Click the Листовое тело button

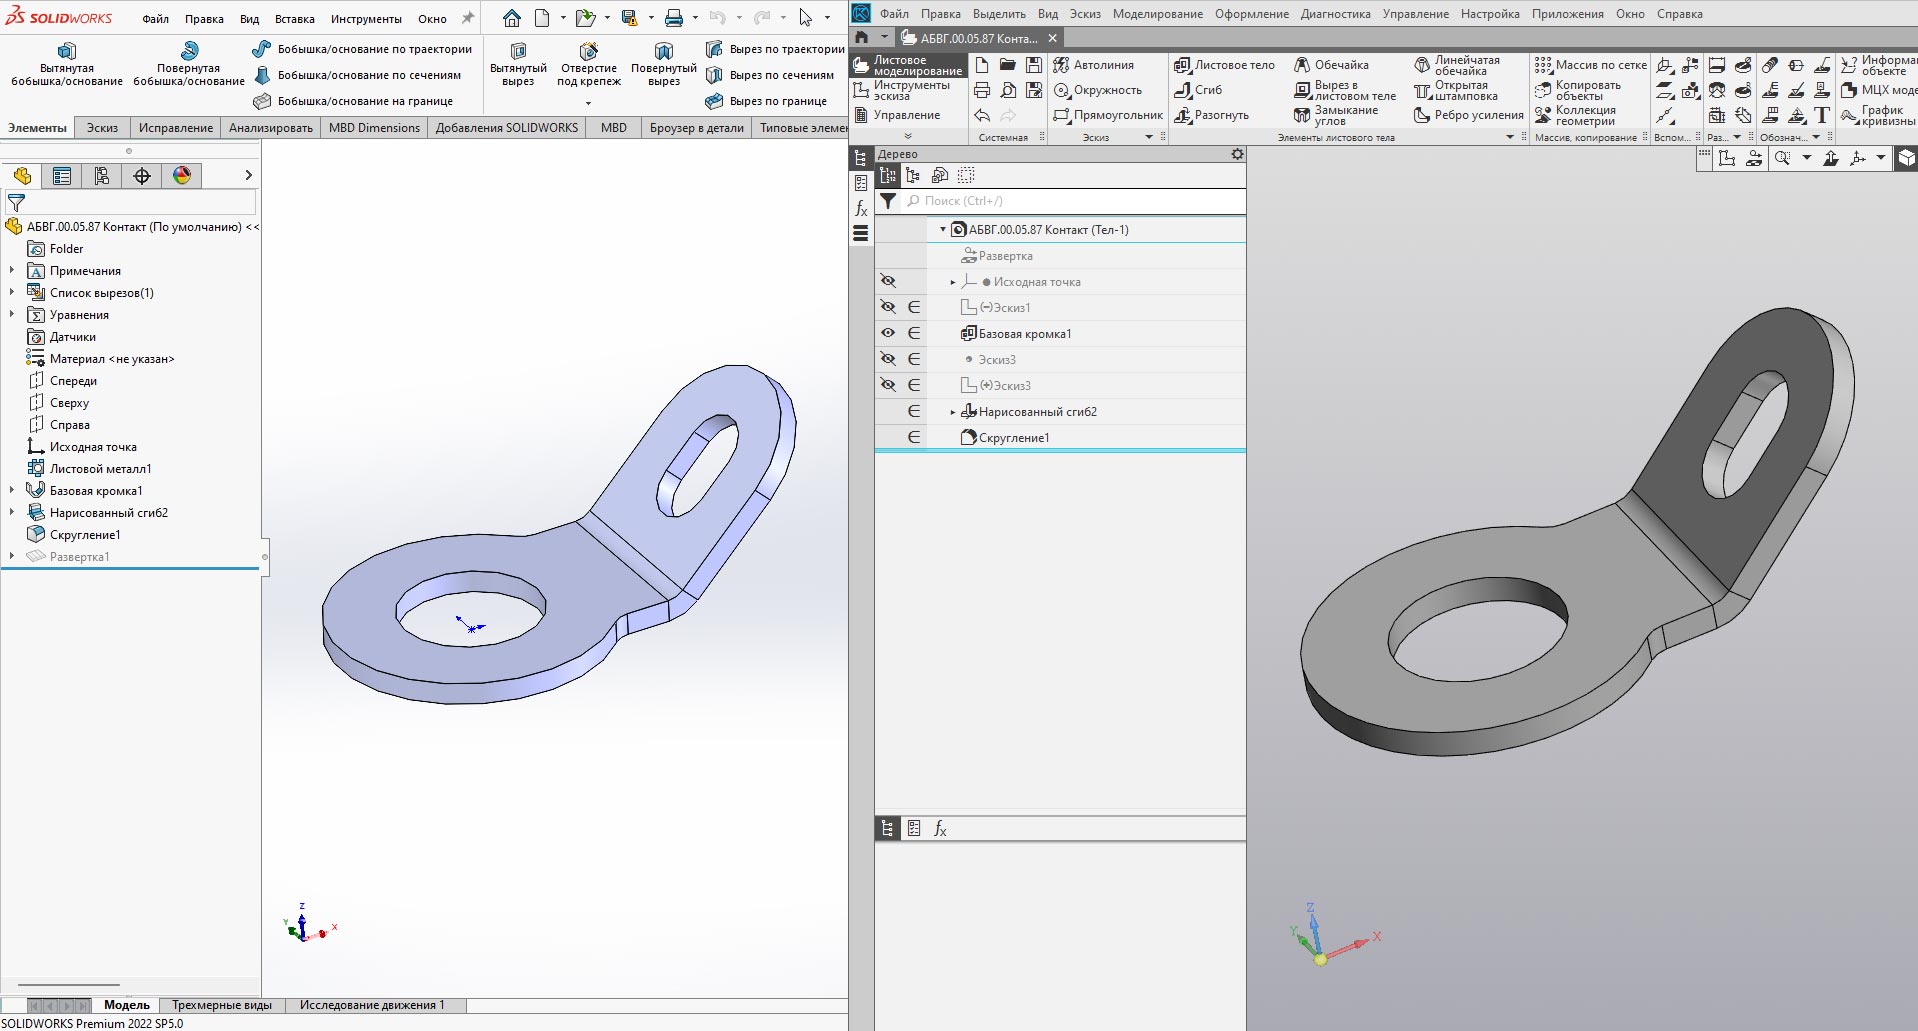click(x=1224, y=65)
